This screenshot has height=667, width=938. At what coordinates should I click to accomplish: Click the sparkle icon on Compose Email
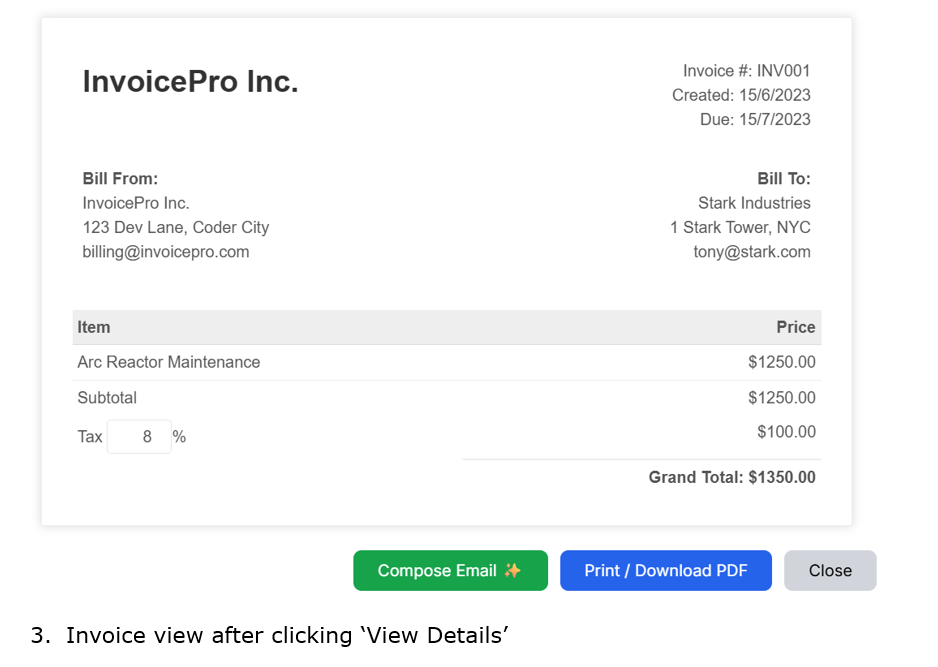pos(513,571)
